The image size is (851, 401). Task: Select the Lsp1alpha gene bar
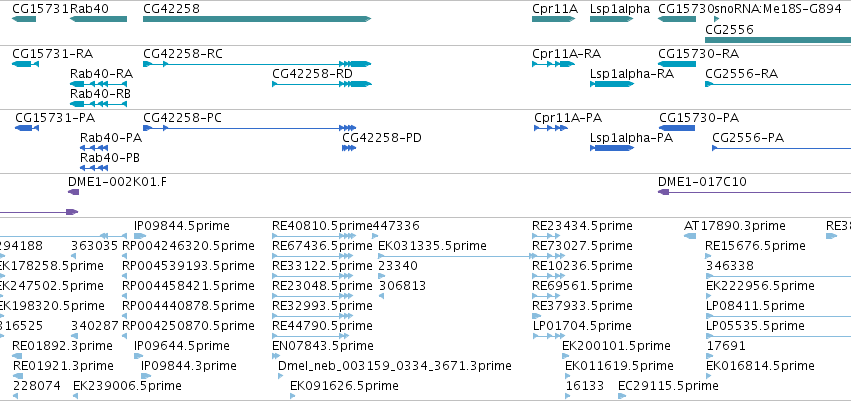click(612, 19)
